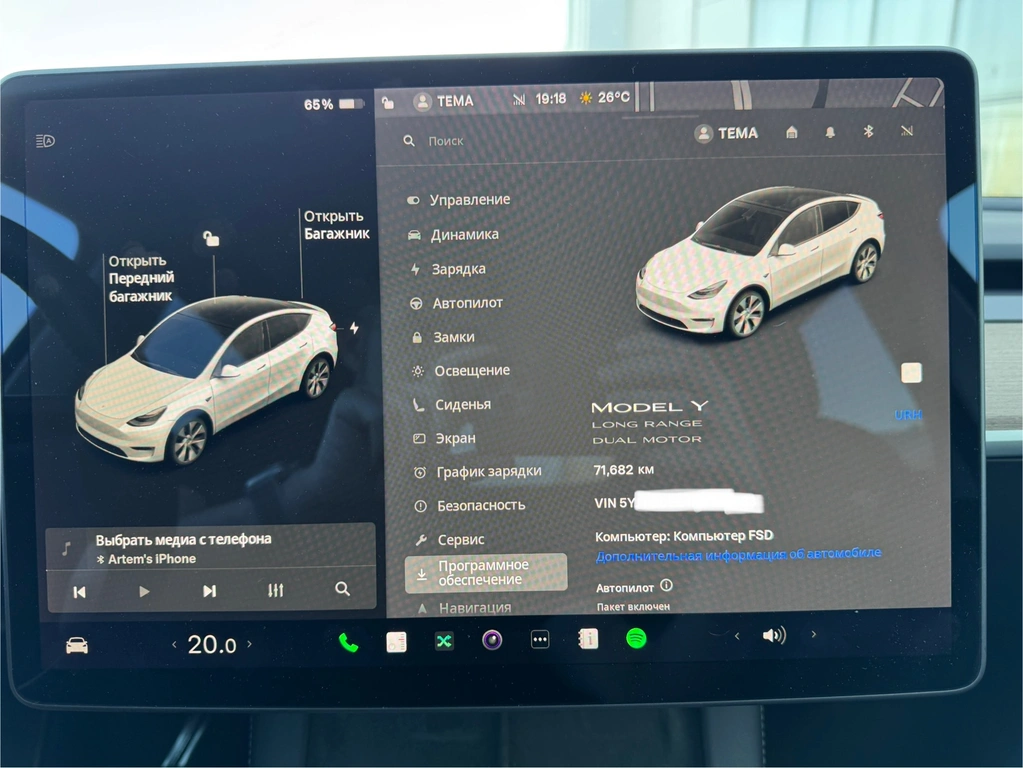Tap the speaker volume icon
This screenshot has width=1023, height=768.
pyautogui.click(x=774, y=636)
